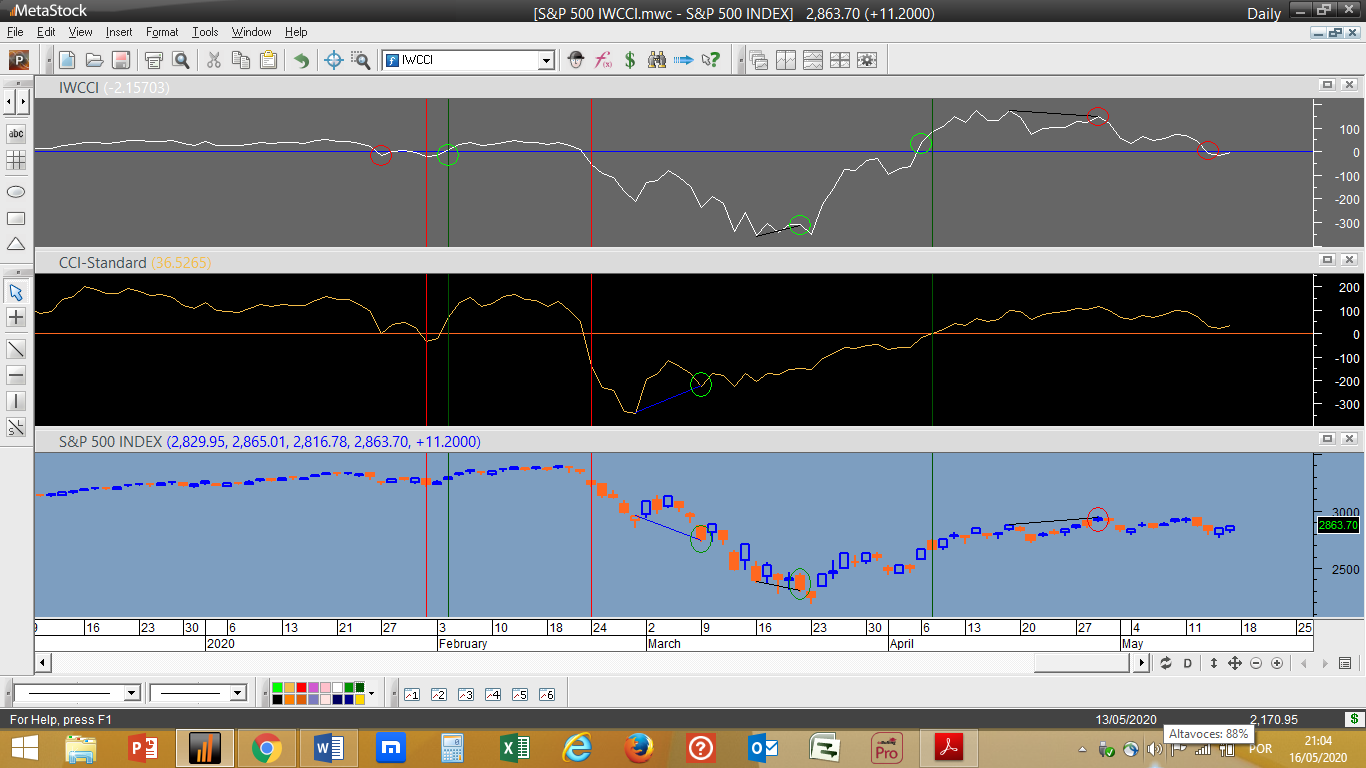
Task: Click the Expert Advisor icon
Action: coord(576,60)
